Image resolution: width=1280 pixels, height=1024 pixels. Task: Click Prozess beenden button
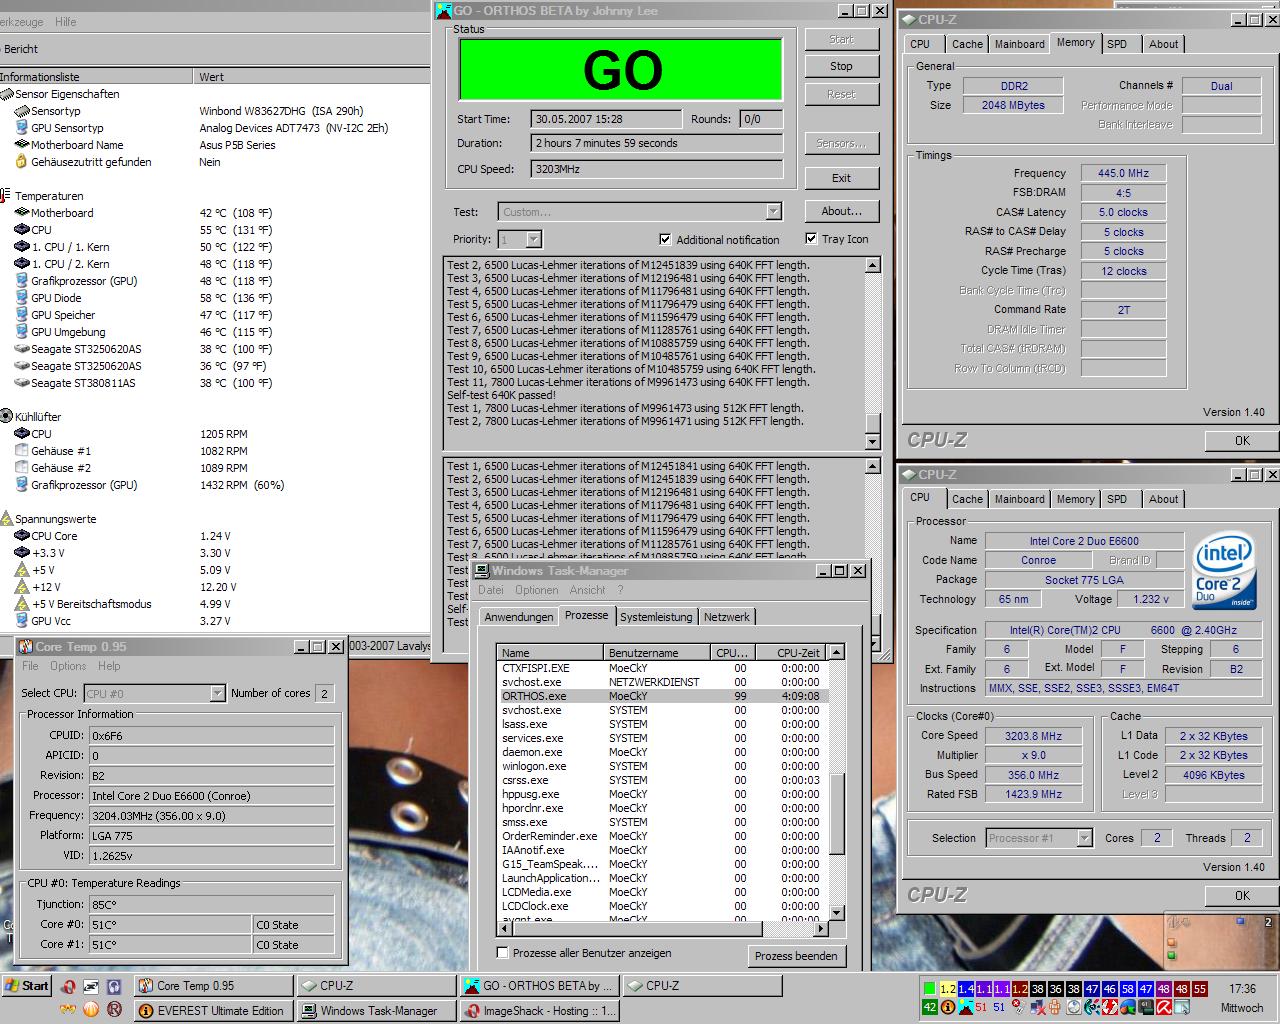[x=796, y=956]
